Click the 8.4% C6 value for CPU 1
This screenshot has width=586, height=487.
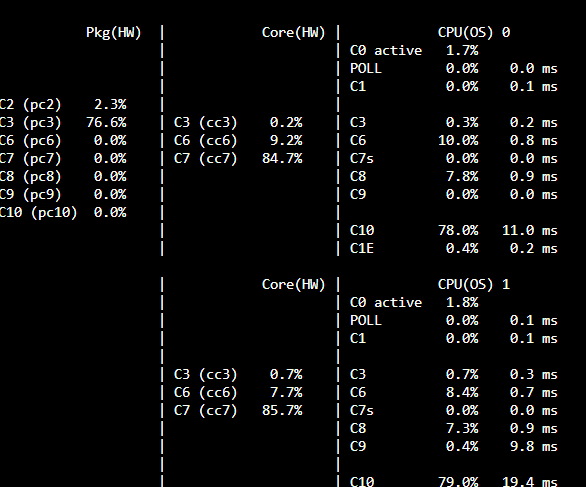tap(462, 392)
